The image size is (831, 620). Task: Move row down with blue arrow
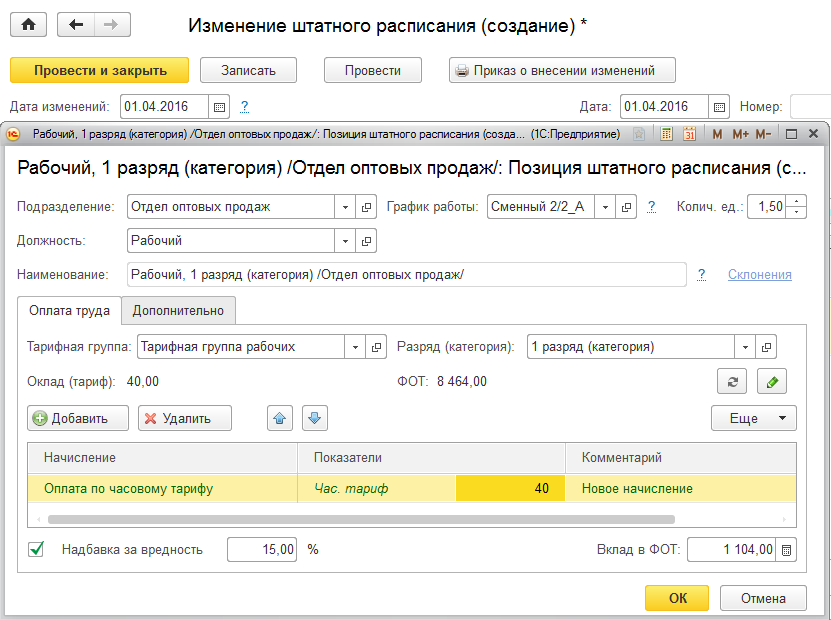315,418
